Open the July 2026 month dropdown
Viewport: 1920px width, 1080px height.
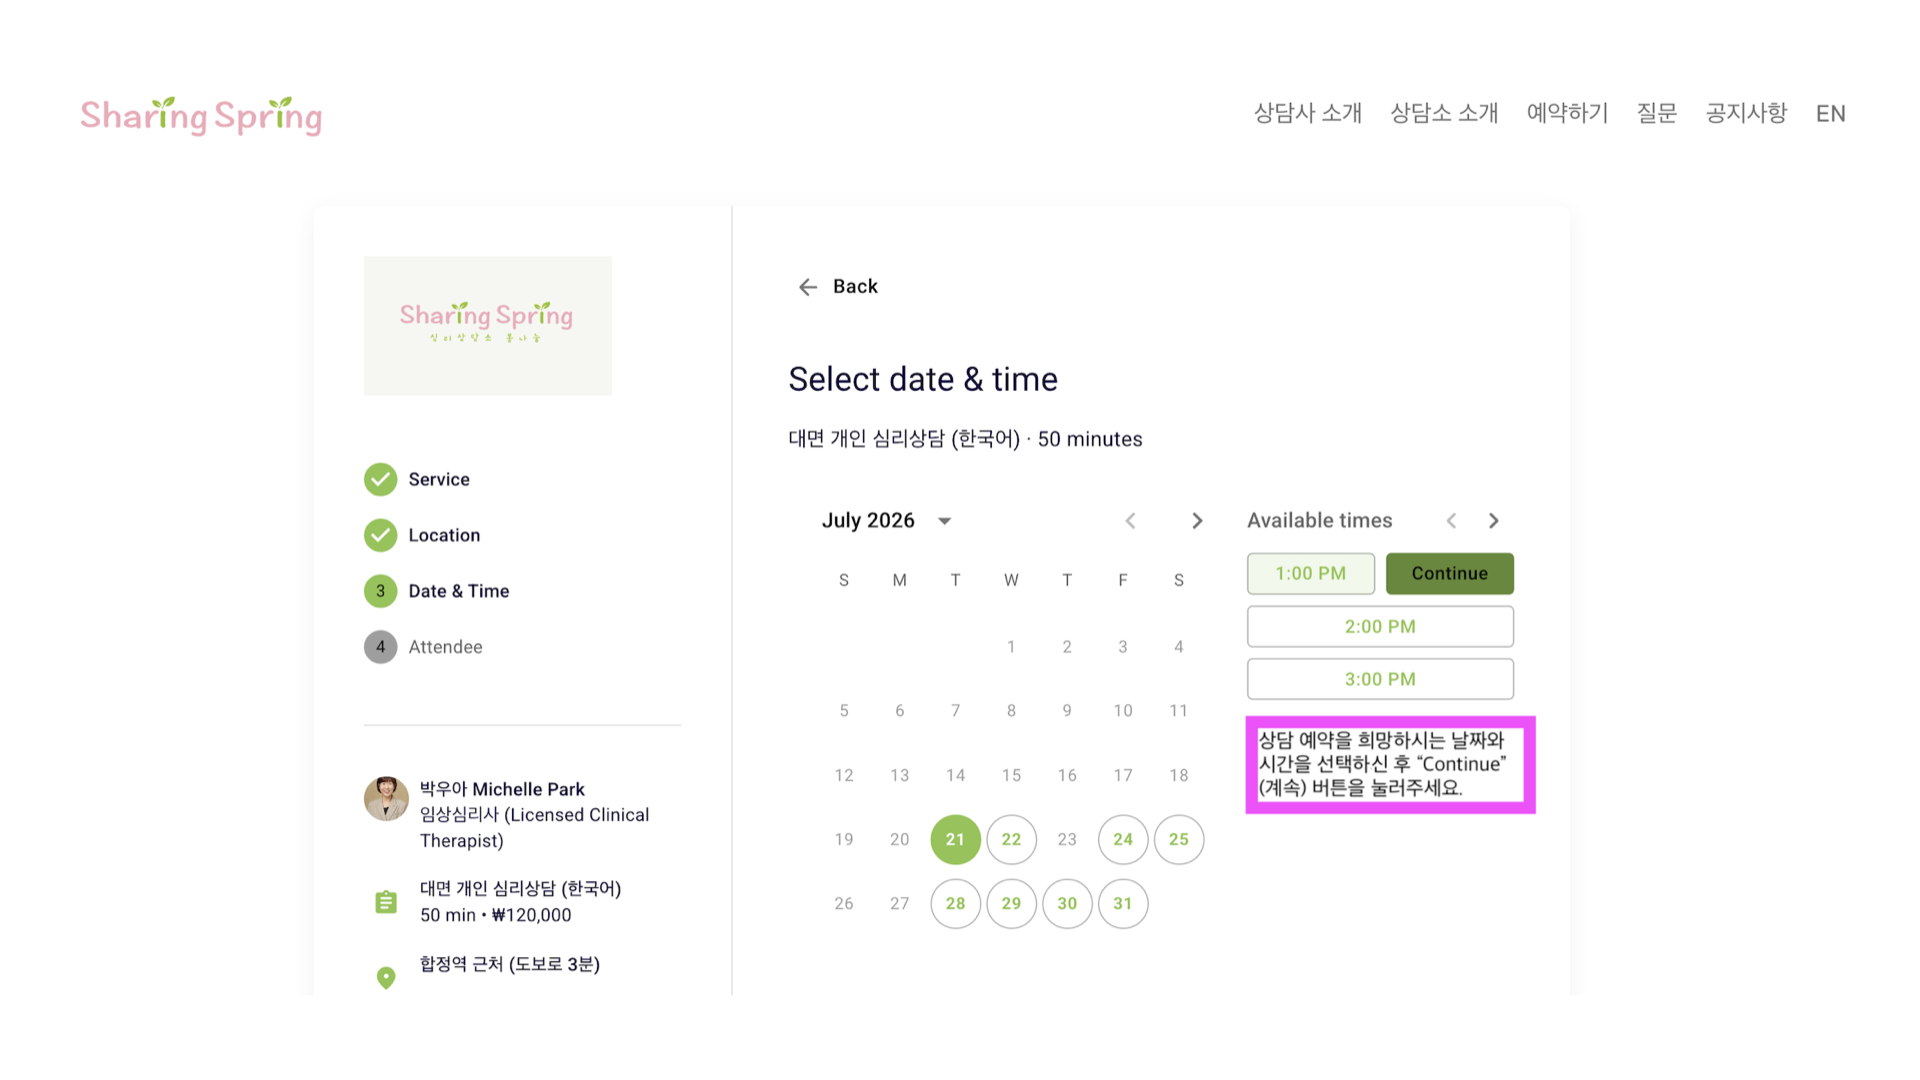pyautogui.click(x=887, y=521)
